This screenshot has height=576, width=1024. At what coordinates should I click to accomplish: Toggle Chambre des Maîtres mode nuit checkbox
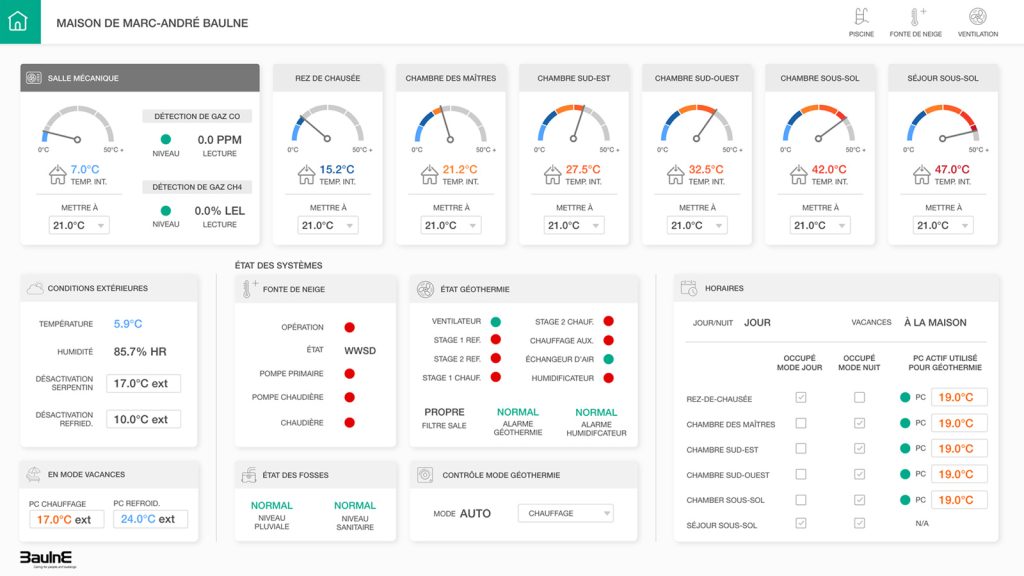859,423
